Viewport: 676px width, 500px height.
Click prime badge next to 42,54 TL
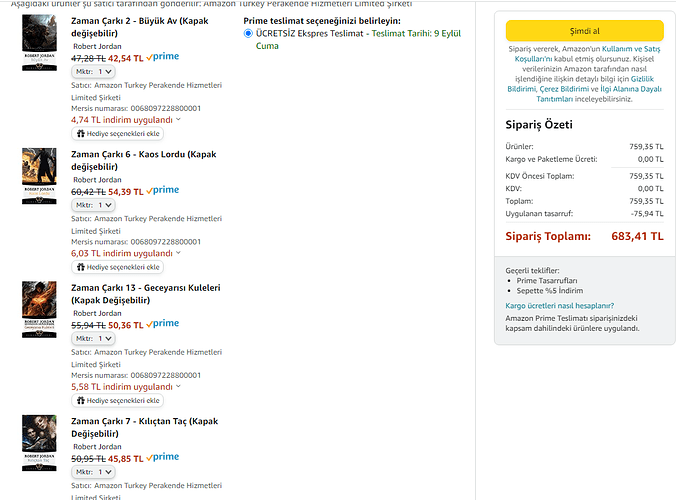(163, 56)
